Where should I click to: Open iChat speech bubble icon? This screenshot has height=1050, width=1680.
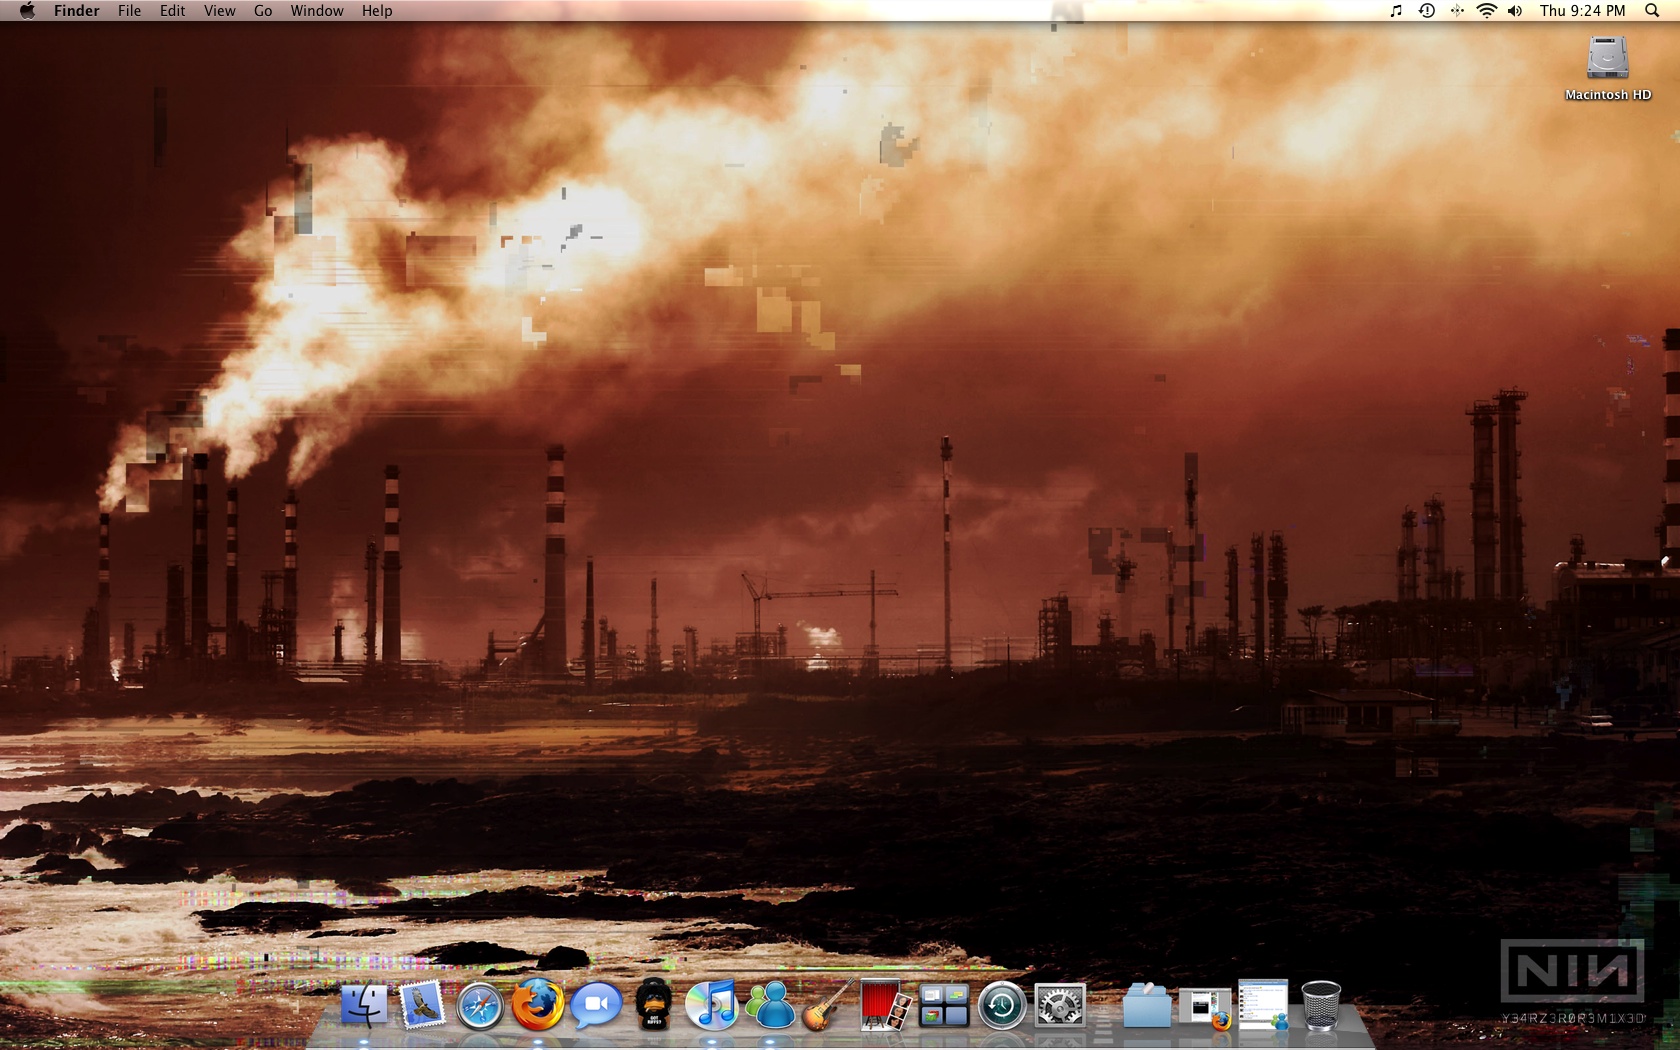[596, 1005]
